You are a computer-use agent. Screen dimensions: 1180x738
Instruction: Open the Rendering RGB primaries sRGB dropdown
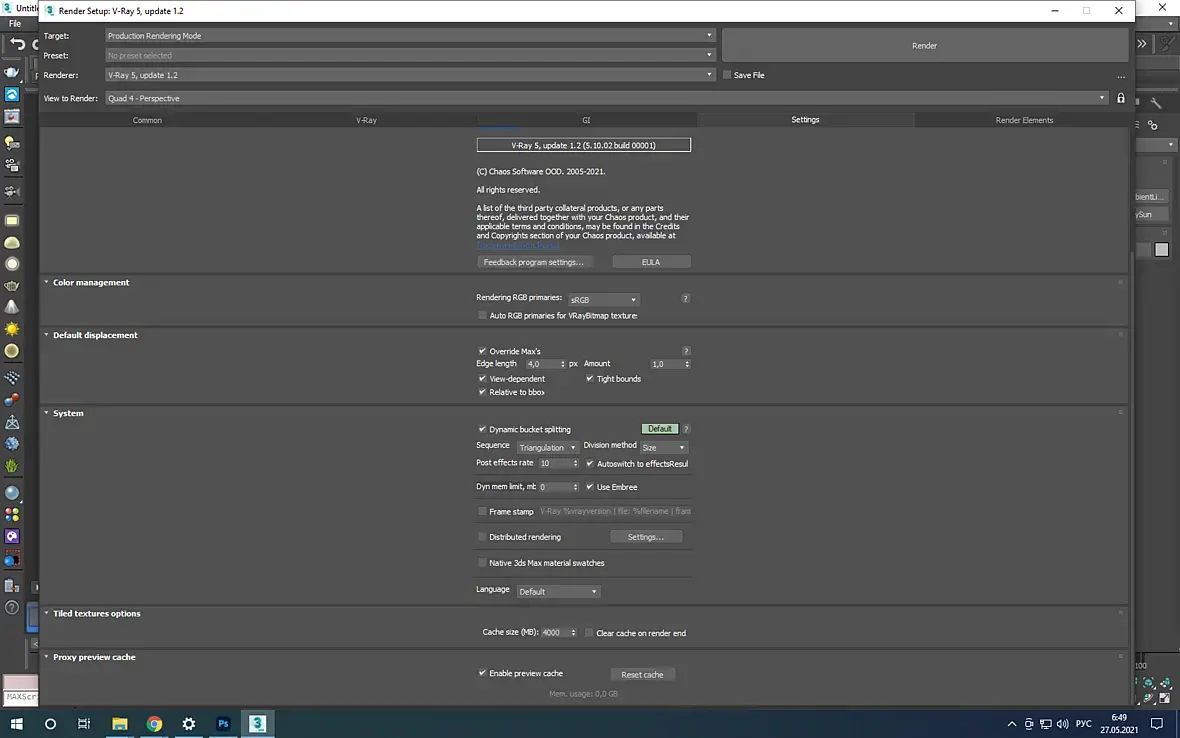point(604,299)
